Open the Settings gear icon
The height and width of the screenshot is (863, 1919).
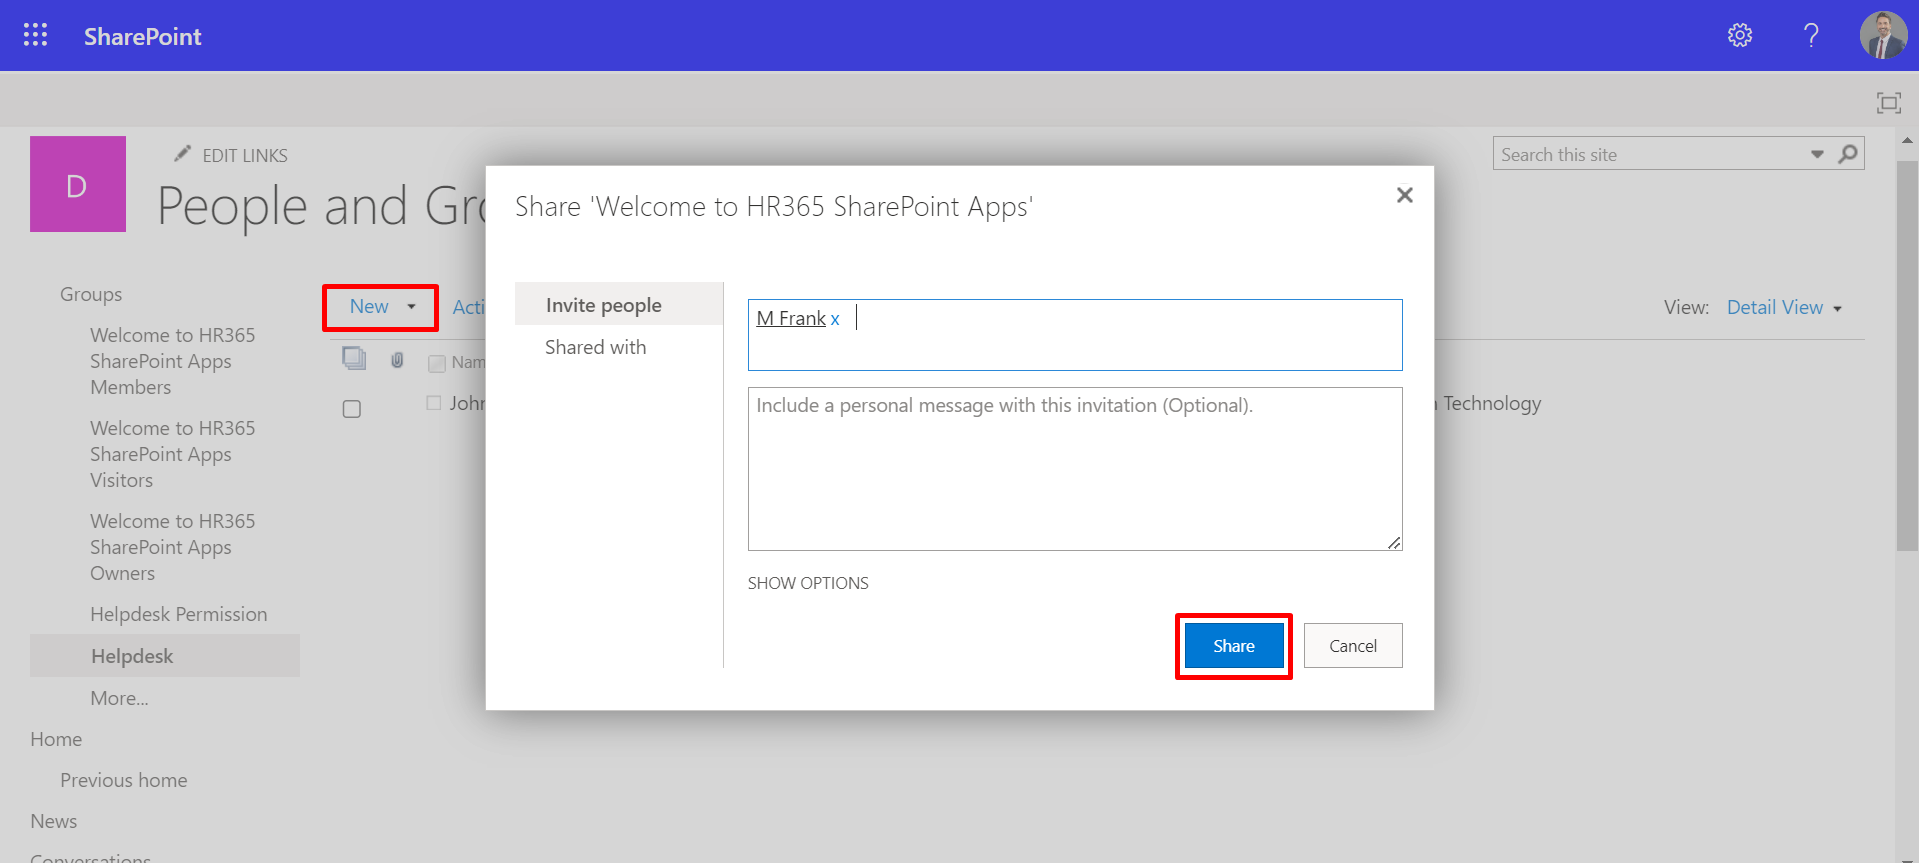[1740, 35]
